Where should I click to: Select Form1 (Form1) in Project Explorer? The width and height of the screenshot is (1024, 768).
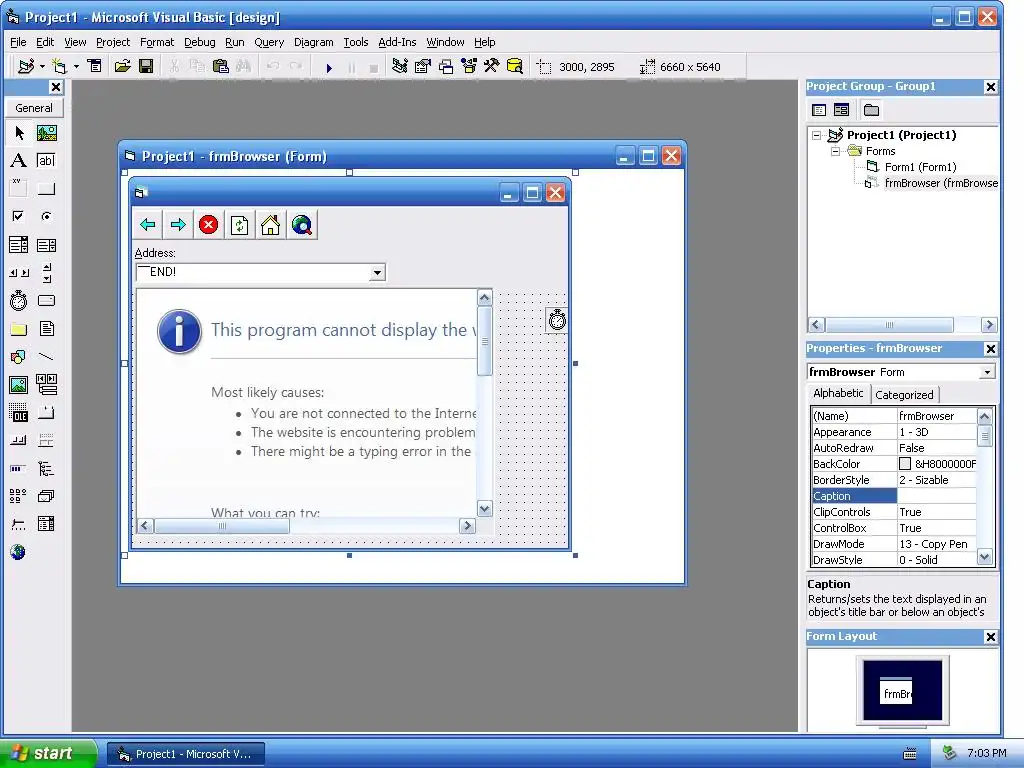tap(920, 167)
